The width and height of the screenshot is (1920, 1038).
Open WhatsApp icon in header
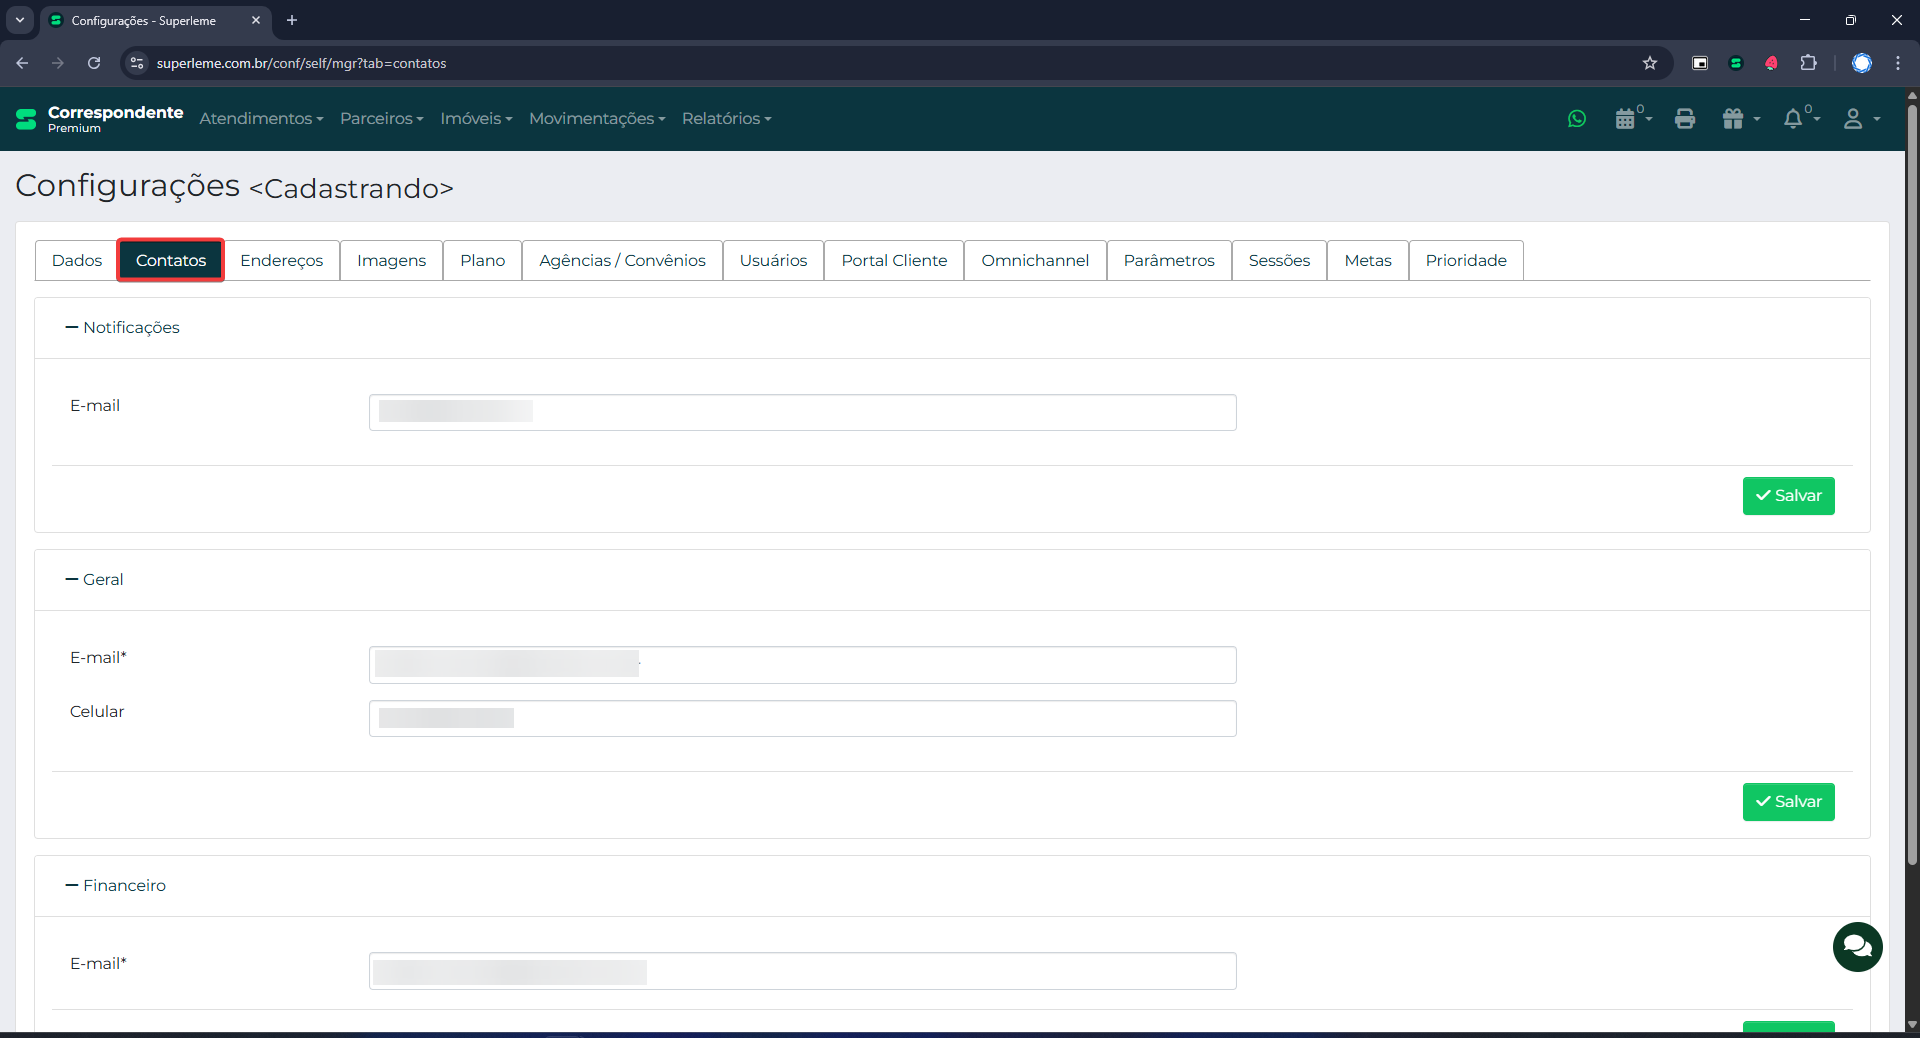tap(1577, 119)
